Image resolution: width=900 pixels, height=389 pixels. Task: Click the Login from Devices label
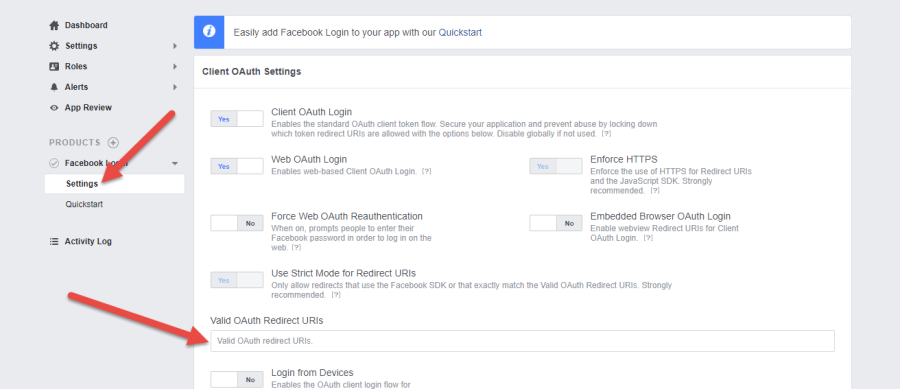click(x=313, y=373)
